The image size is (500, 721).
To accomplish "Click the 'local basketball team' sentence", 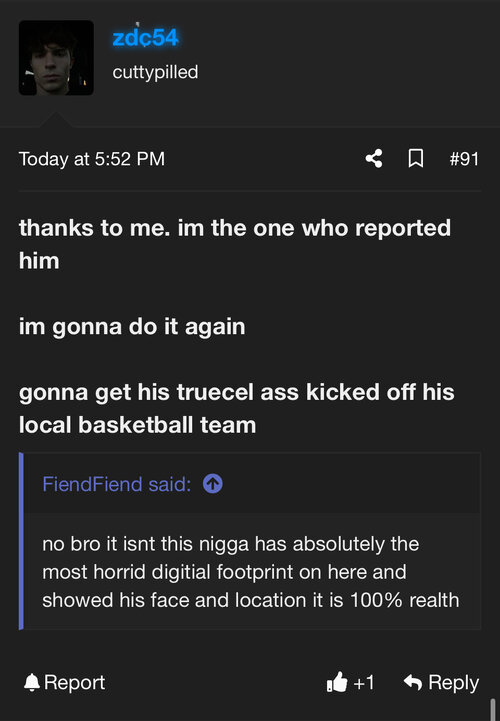I will 236,408.
